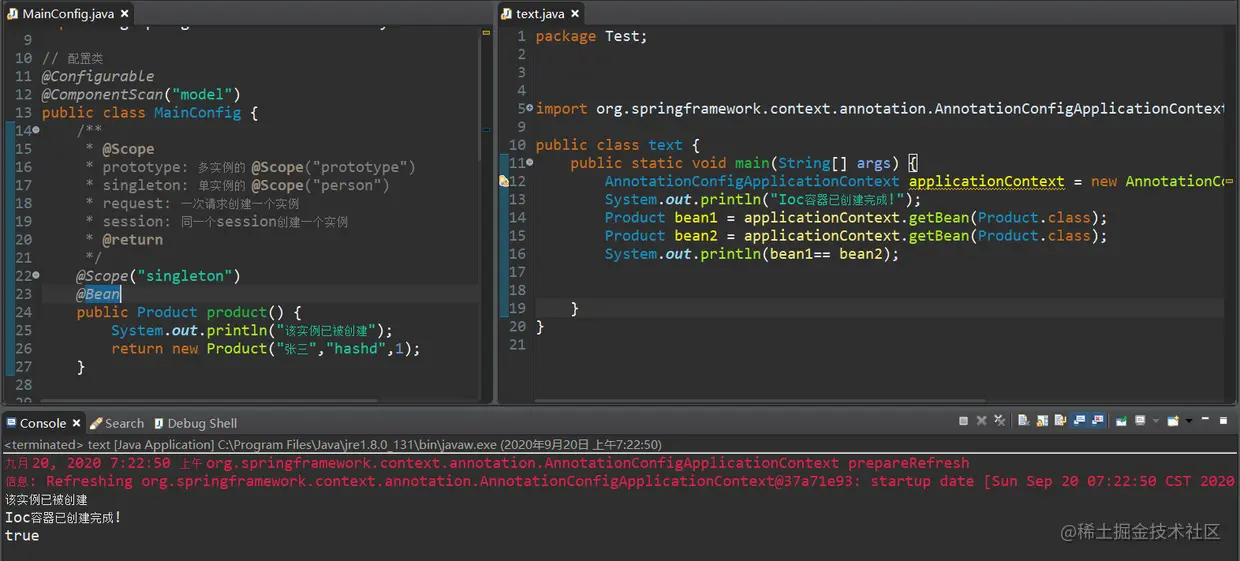This screenshot has height=561, width=1240.
Task: Click 'public Product product() {' line
Action: coord(189,312)
